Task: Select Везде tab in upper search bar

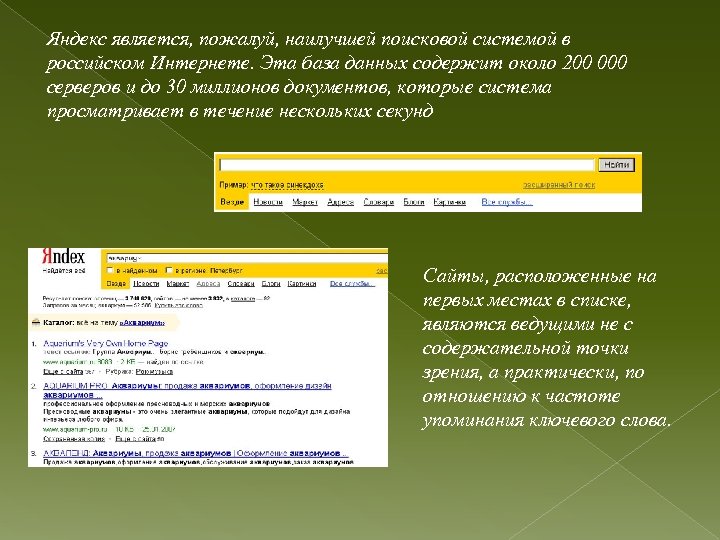Action: [232, 202]
